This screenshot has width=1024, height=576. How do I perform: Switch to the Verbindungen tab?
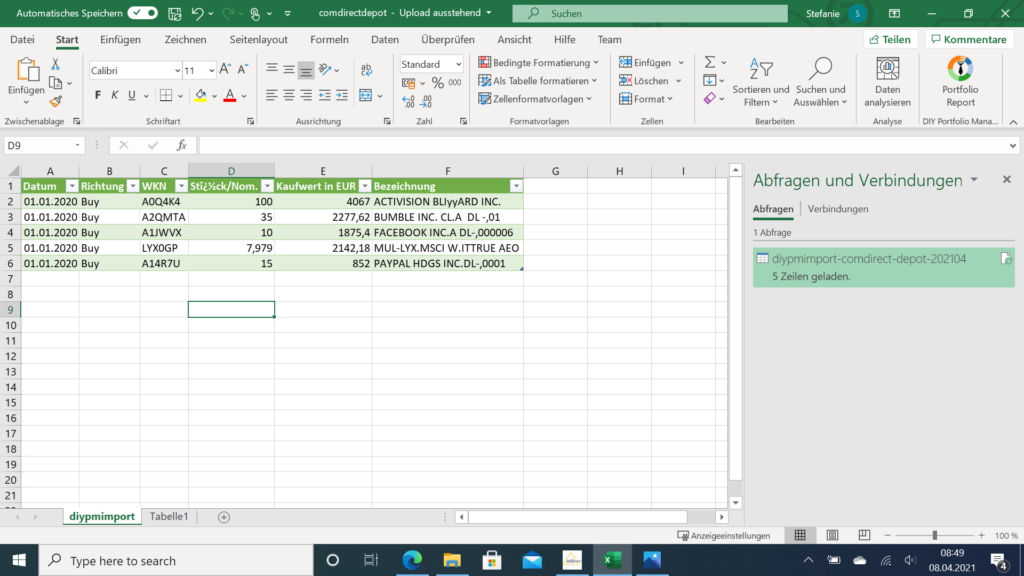[838, 209]
